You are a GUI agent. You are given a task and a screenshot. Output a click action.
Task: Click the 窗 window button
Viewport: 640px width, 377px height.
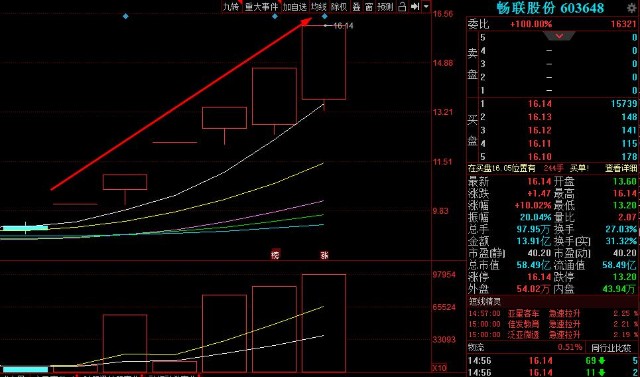click(369, 7)
